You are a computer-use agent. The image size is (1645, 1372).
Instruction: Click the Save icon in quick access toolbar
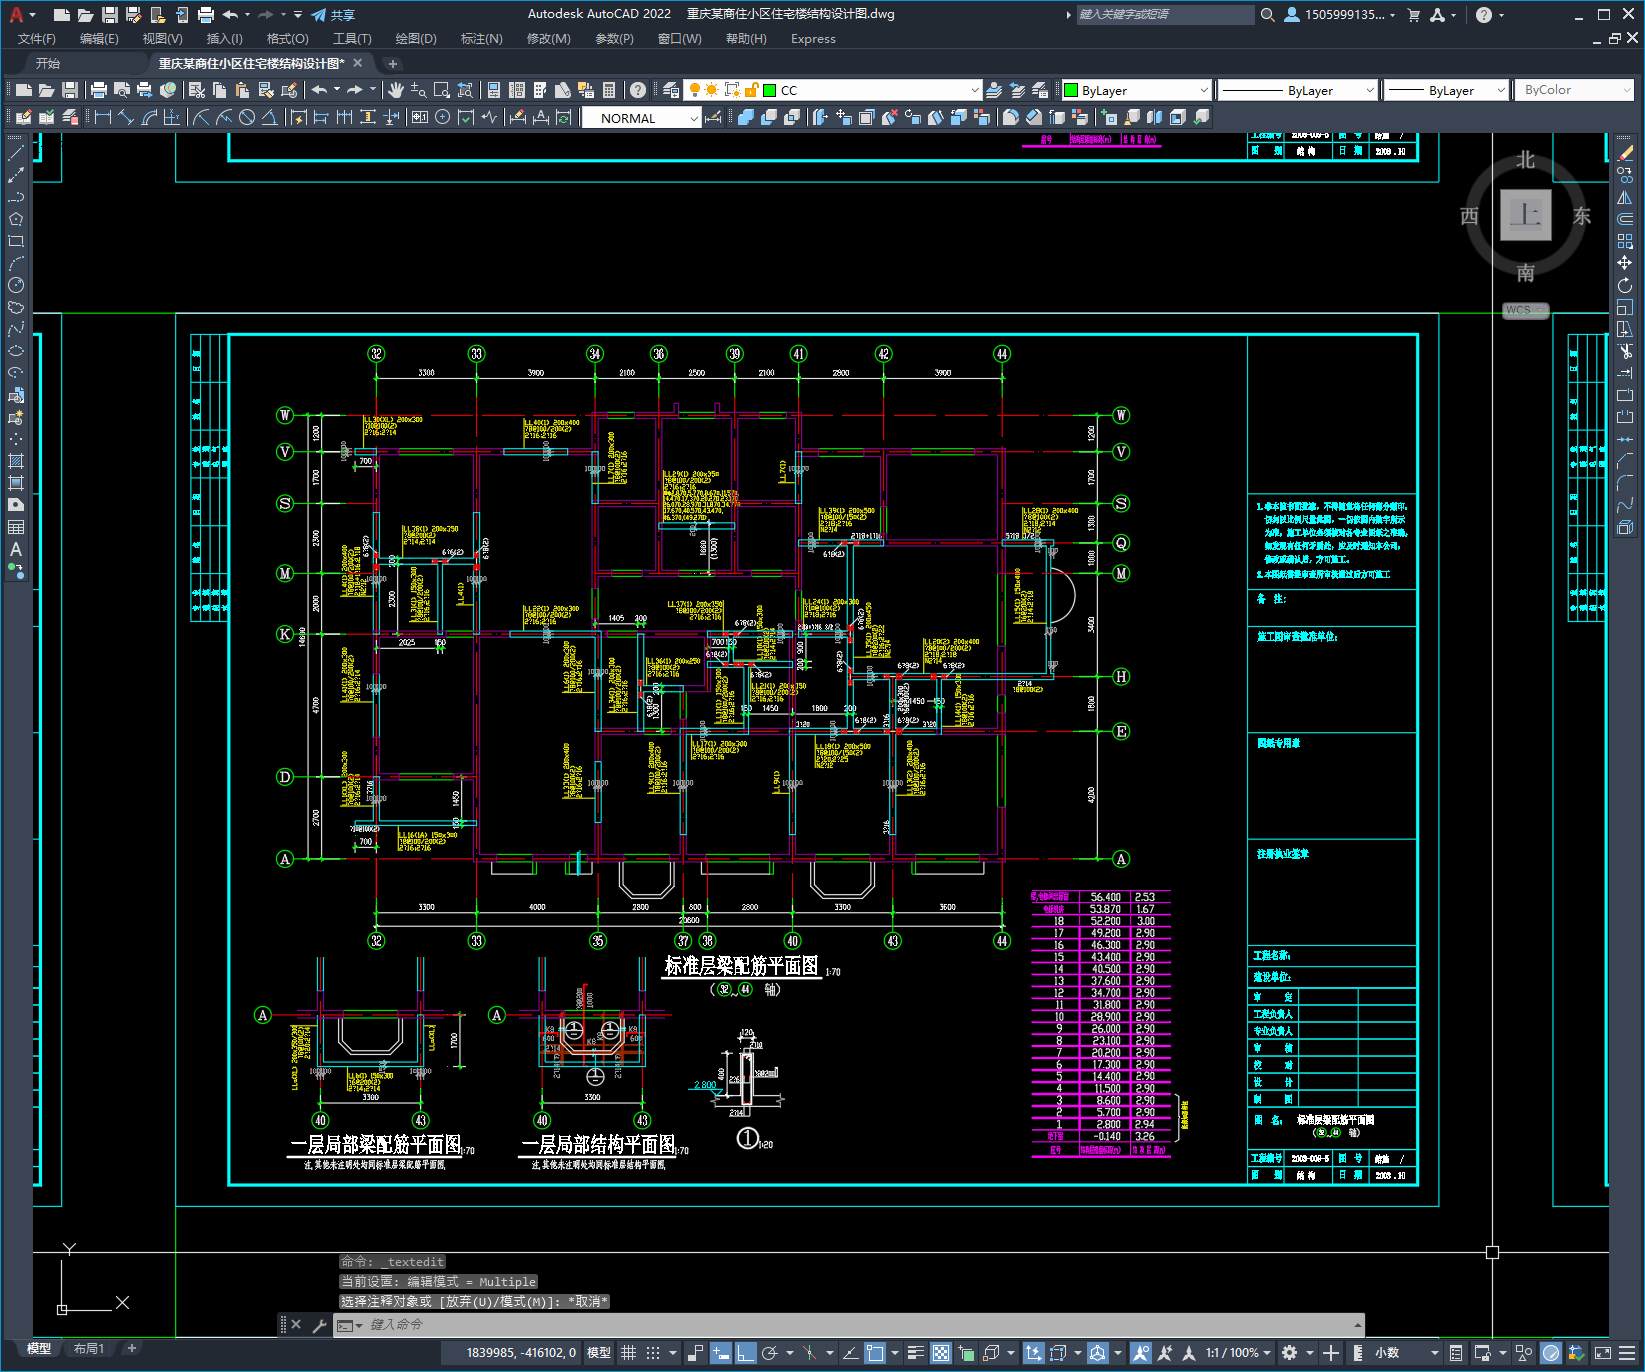click(110, 15)
